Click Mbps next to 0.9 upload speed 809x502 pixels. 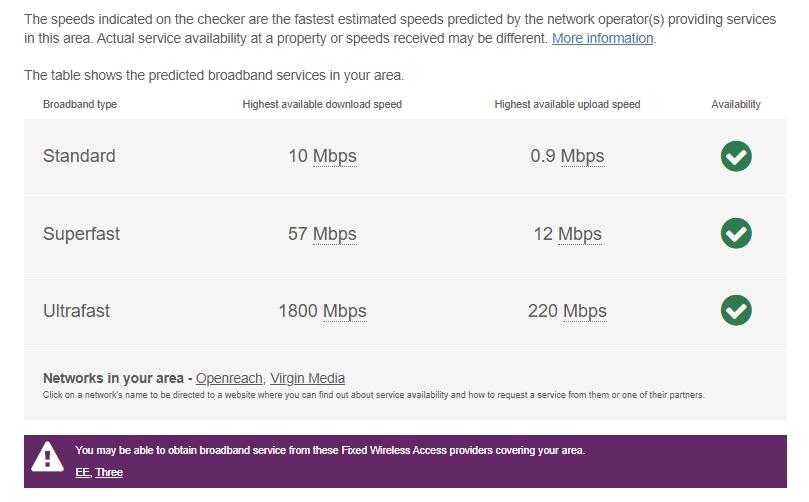[582, 156]
